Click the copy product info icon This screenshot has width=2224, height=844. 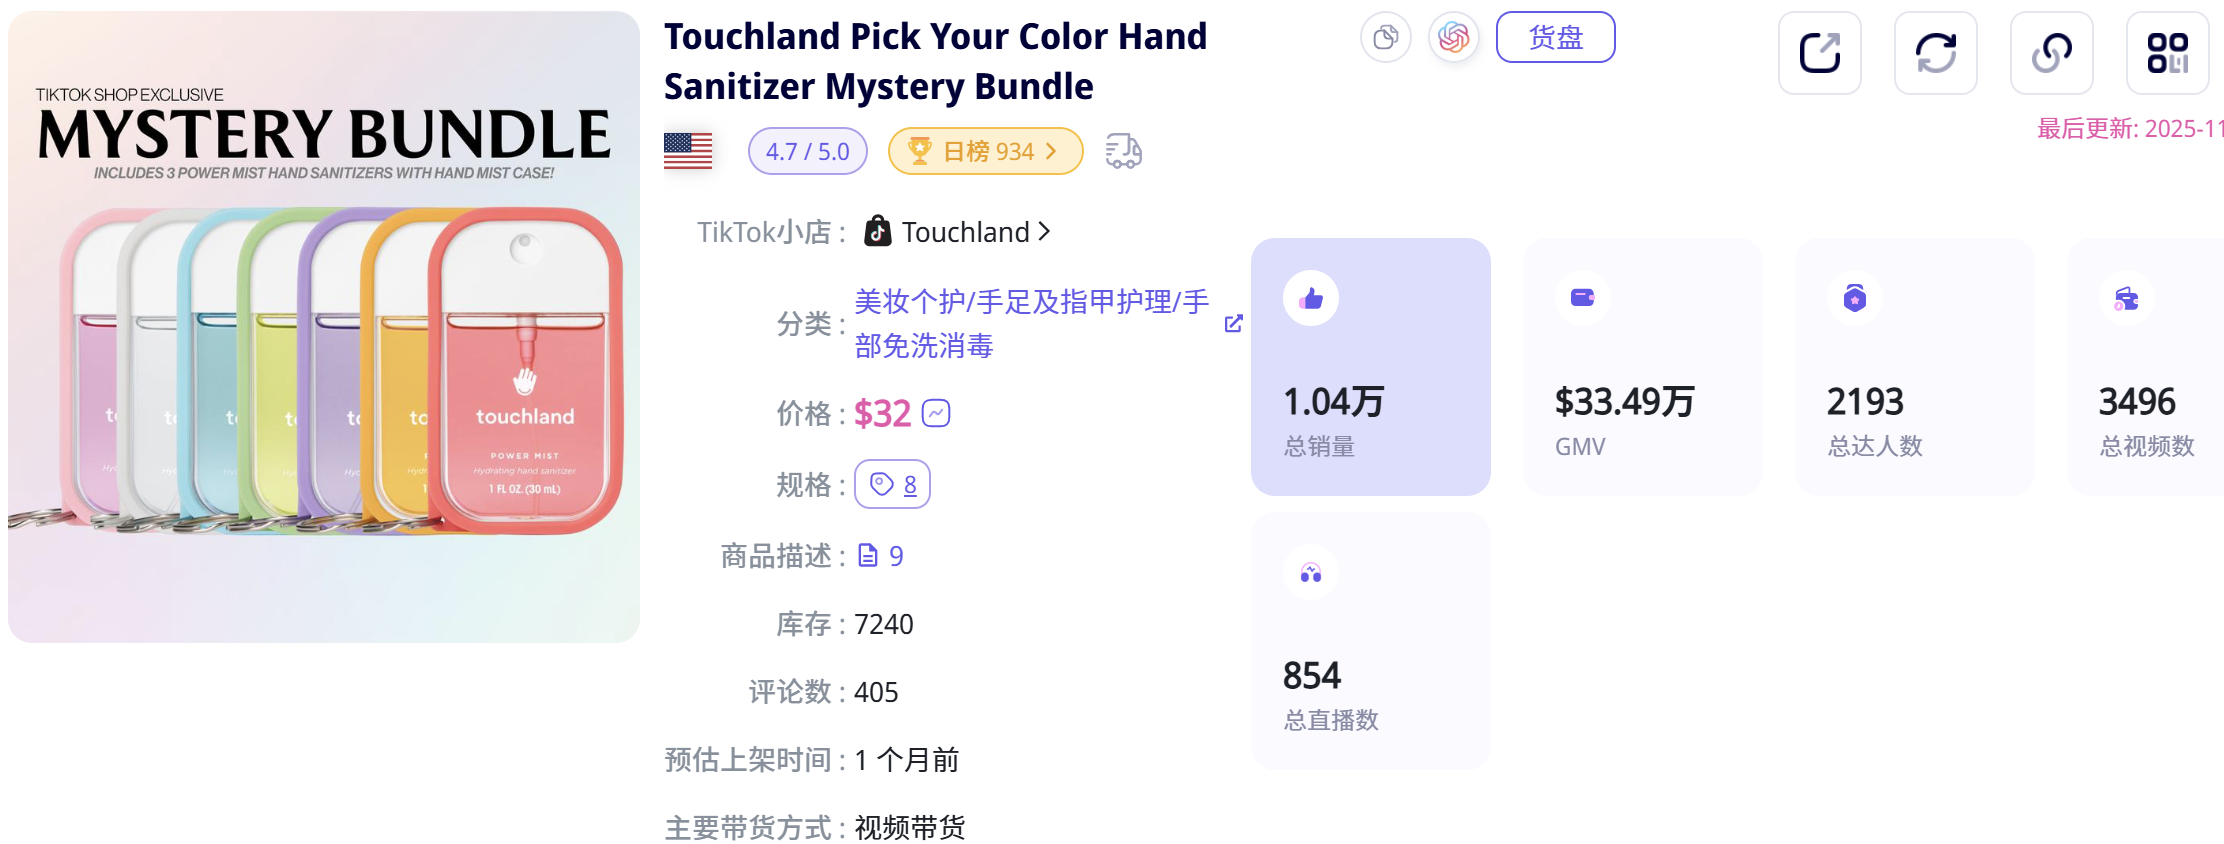click(1386, 37)
